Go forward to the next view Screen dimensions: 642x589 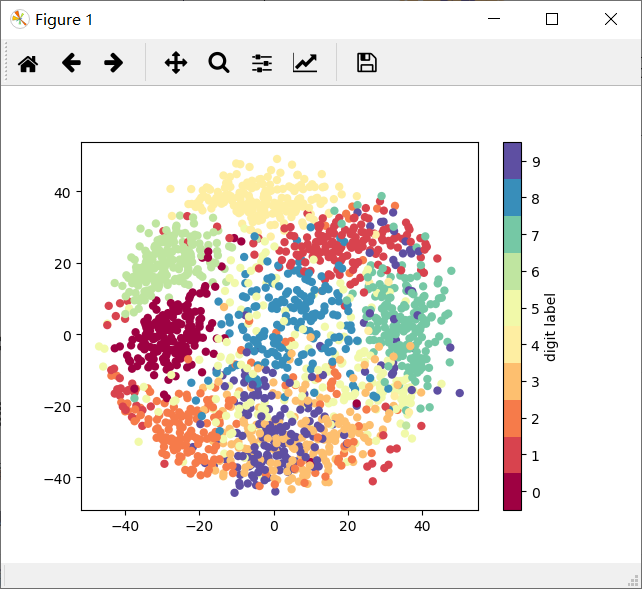pos(113,63)
